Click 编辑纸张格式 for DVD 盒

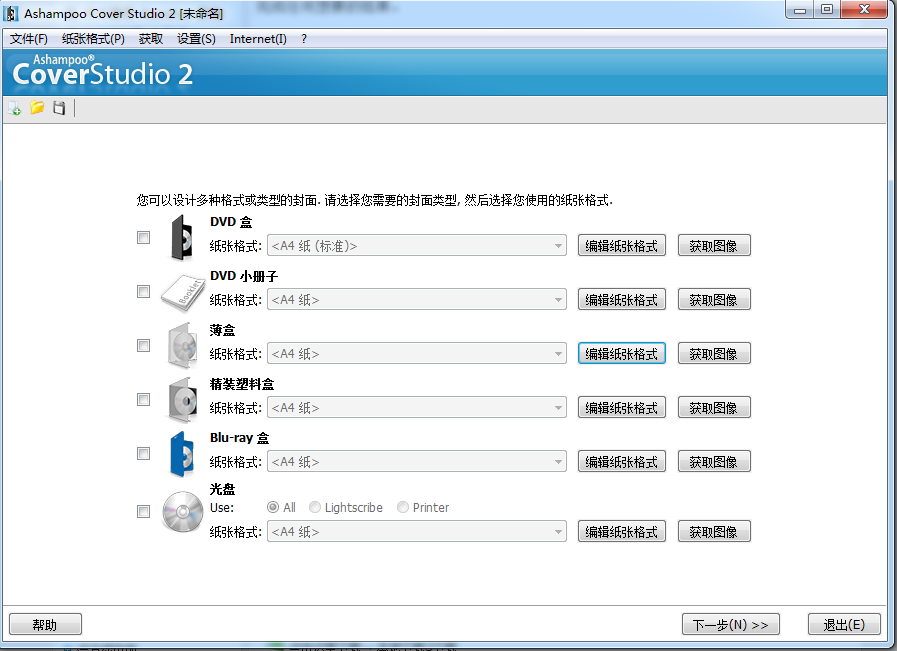pyautogui.click(x=622, y=245)
